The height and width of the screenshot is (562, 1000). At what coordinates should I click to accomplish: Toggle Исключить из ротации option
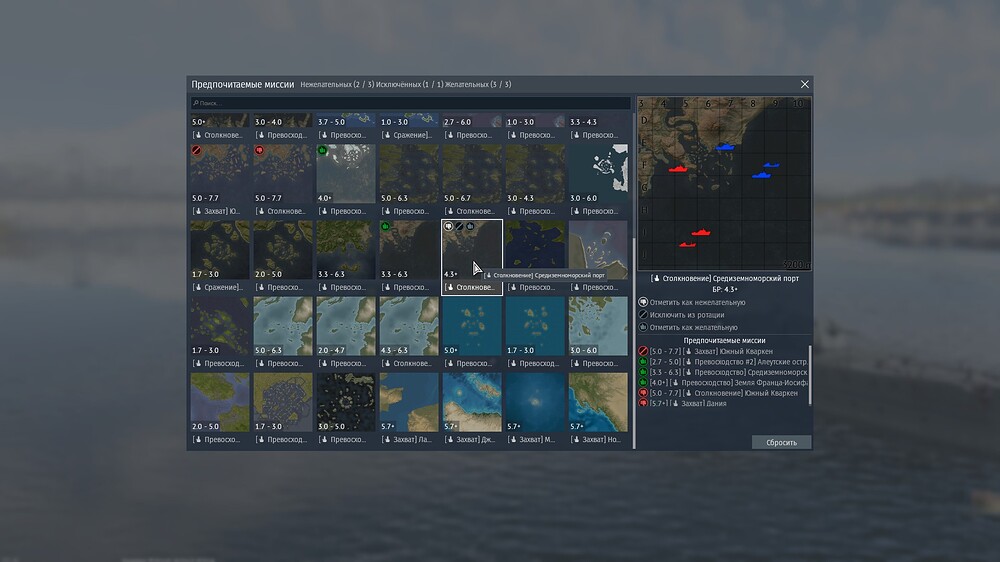click(x=682, y=314)
